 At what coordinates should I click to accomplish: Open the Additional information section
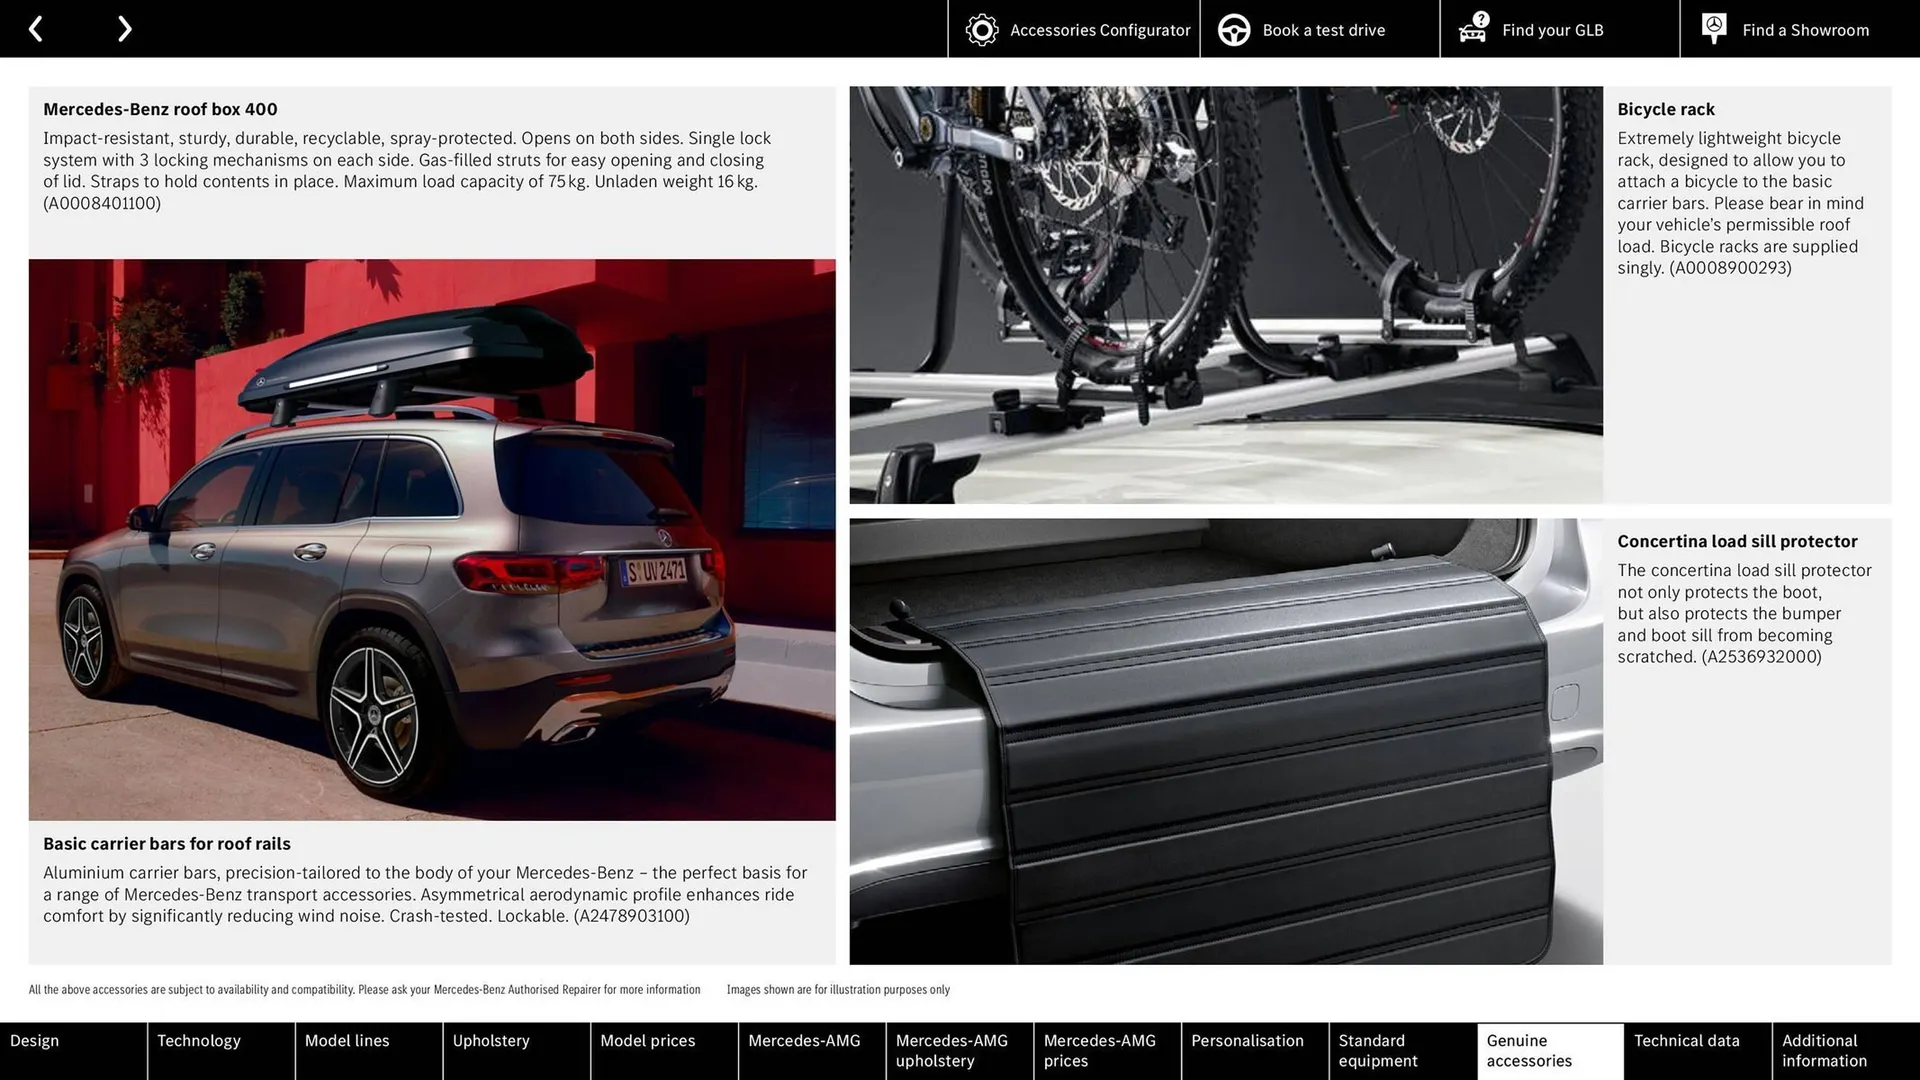coord(1825,1051)
